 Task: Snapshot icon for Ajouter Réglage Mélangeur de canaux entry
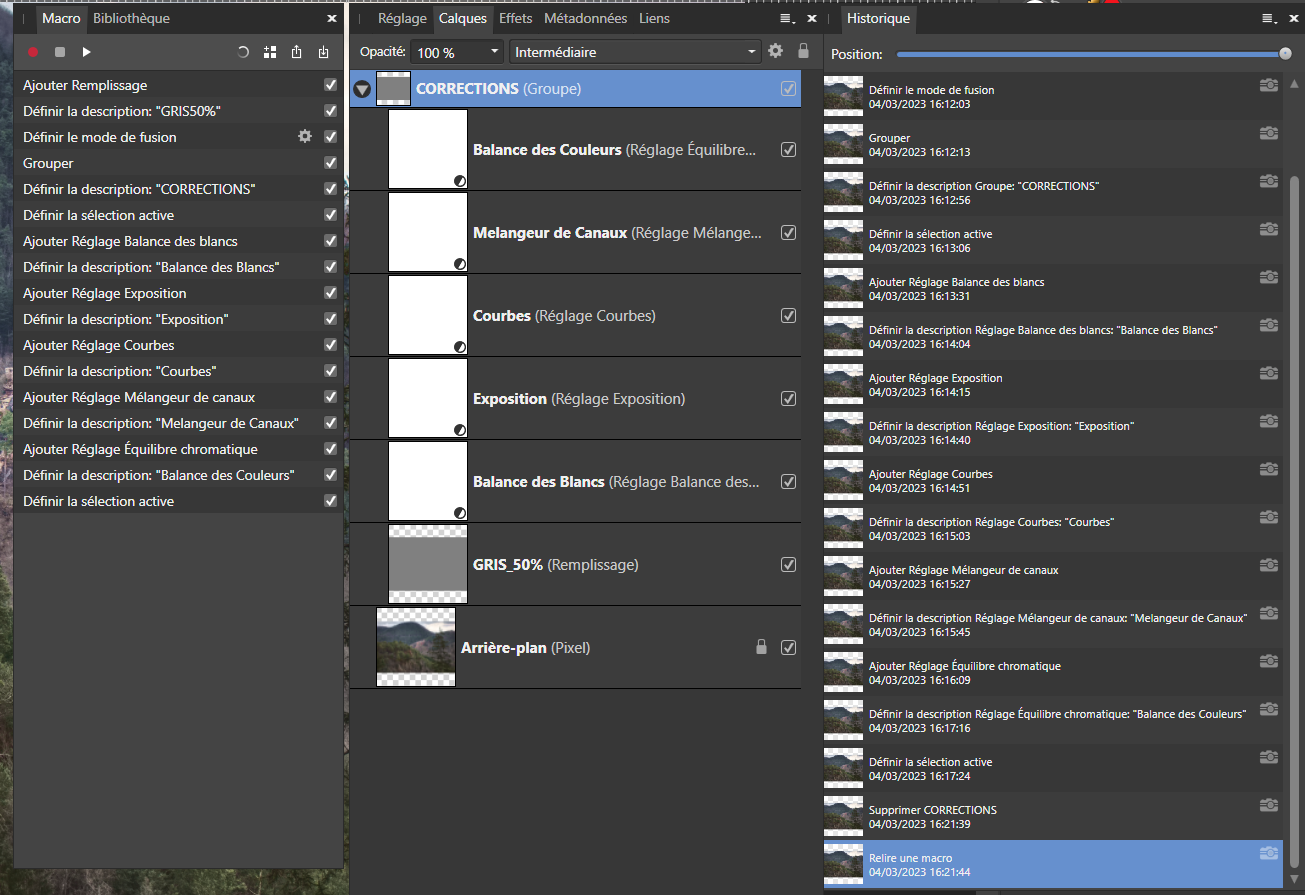(1269, 565)
